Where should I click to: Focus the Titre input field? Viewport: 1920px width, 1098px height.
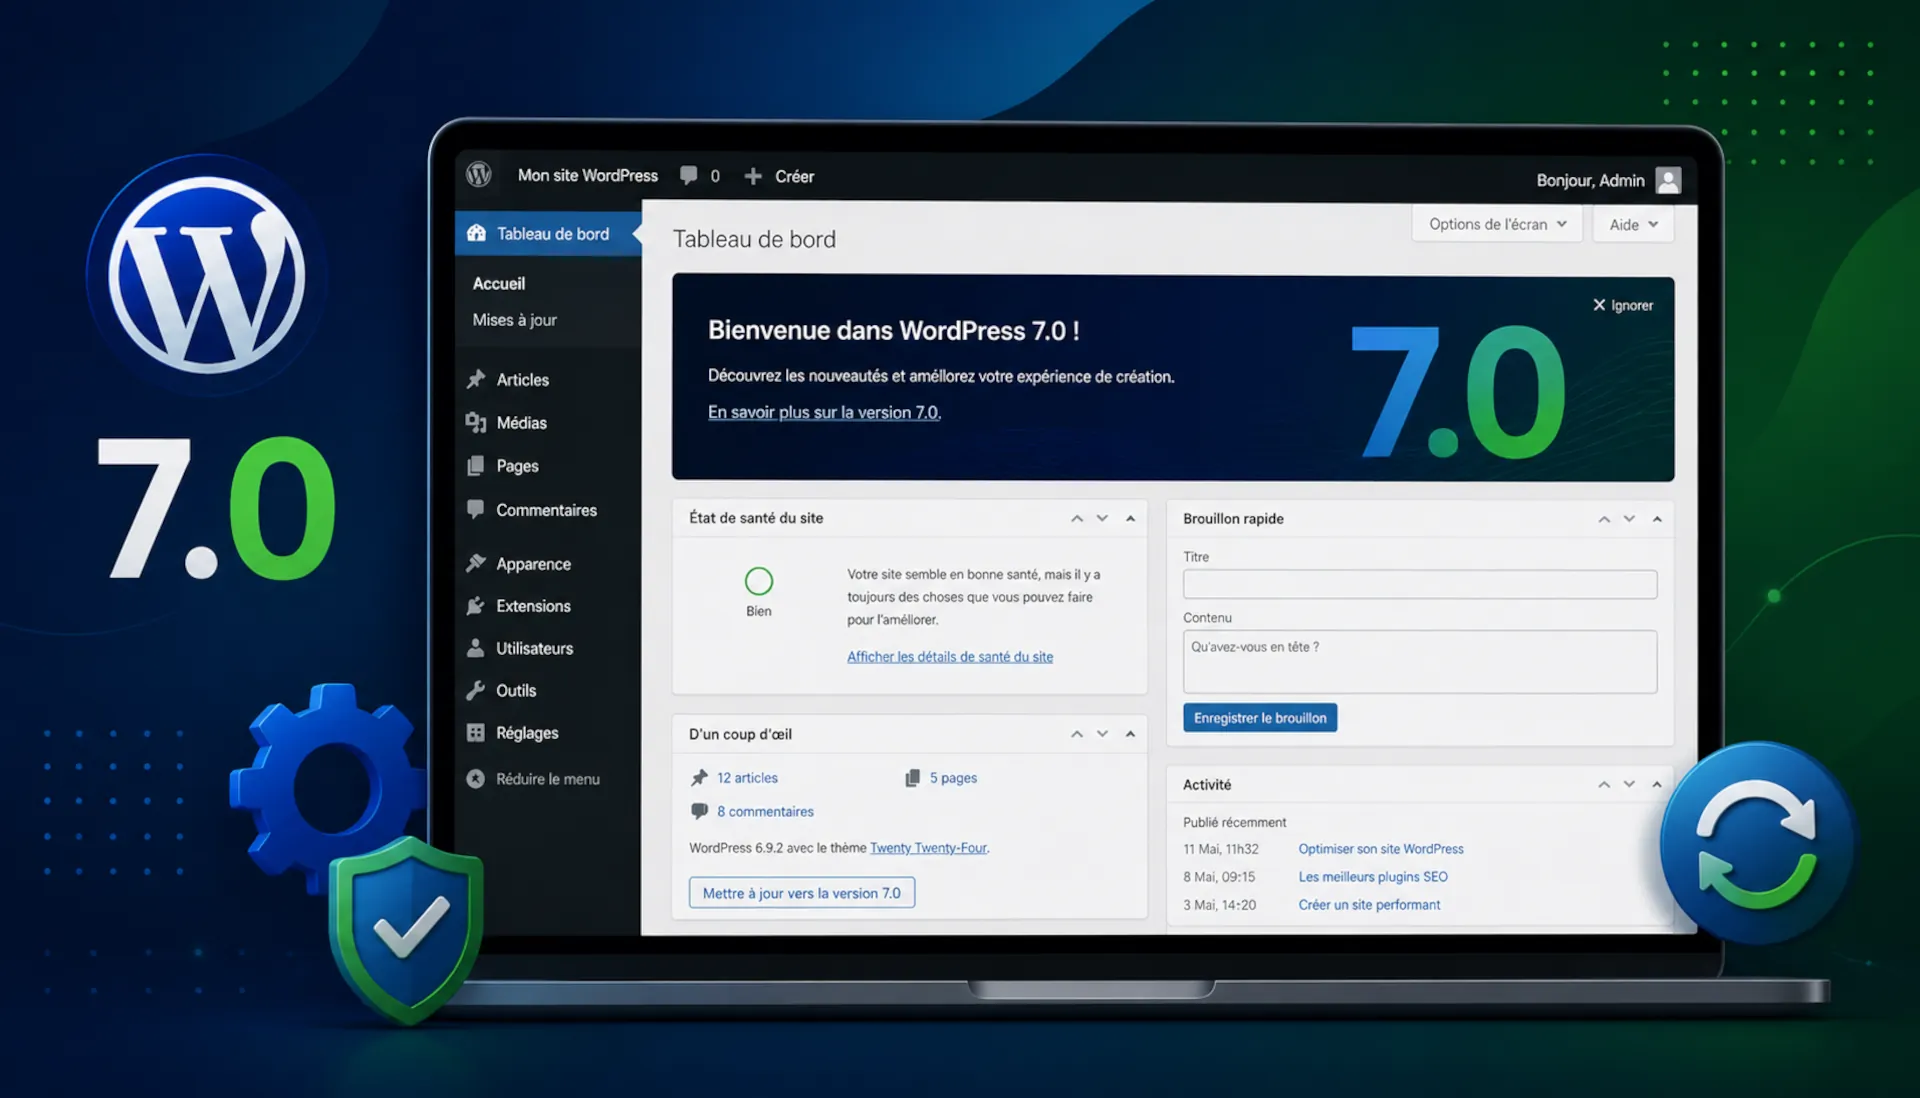pyautogui.click(x=1420, y=584)
